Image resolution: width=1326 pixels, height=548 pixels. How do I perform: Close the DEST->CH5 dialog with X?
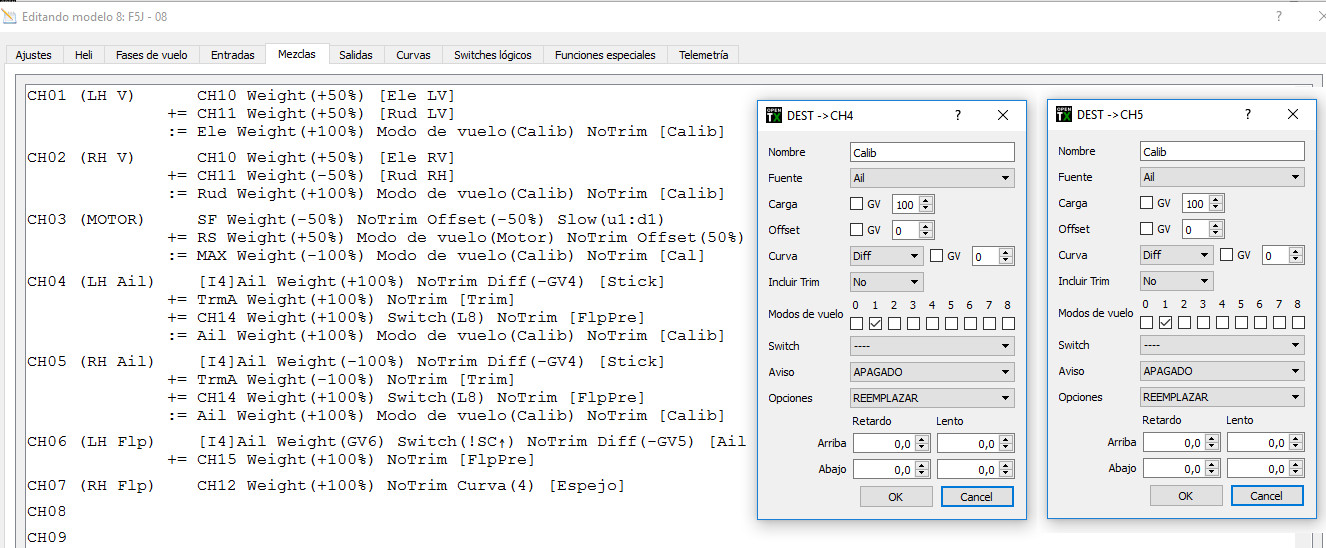pos(1293,114)
